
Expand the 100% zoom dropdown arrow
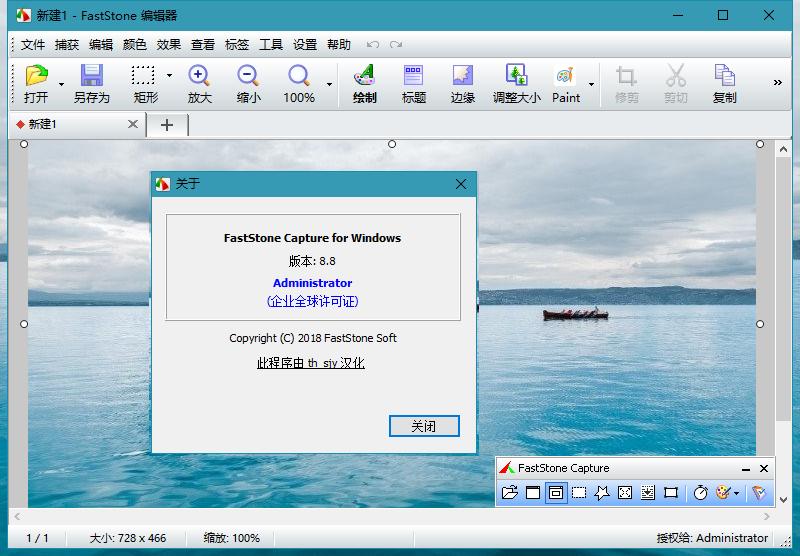[x=330, y=84]
